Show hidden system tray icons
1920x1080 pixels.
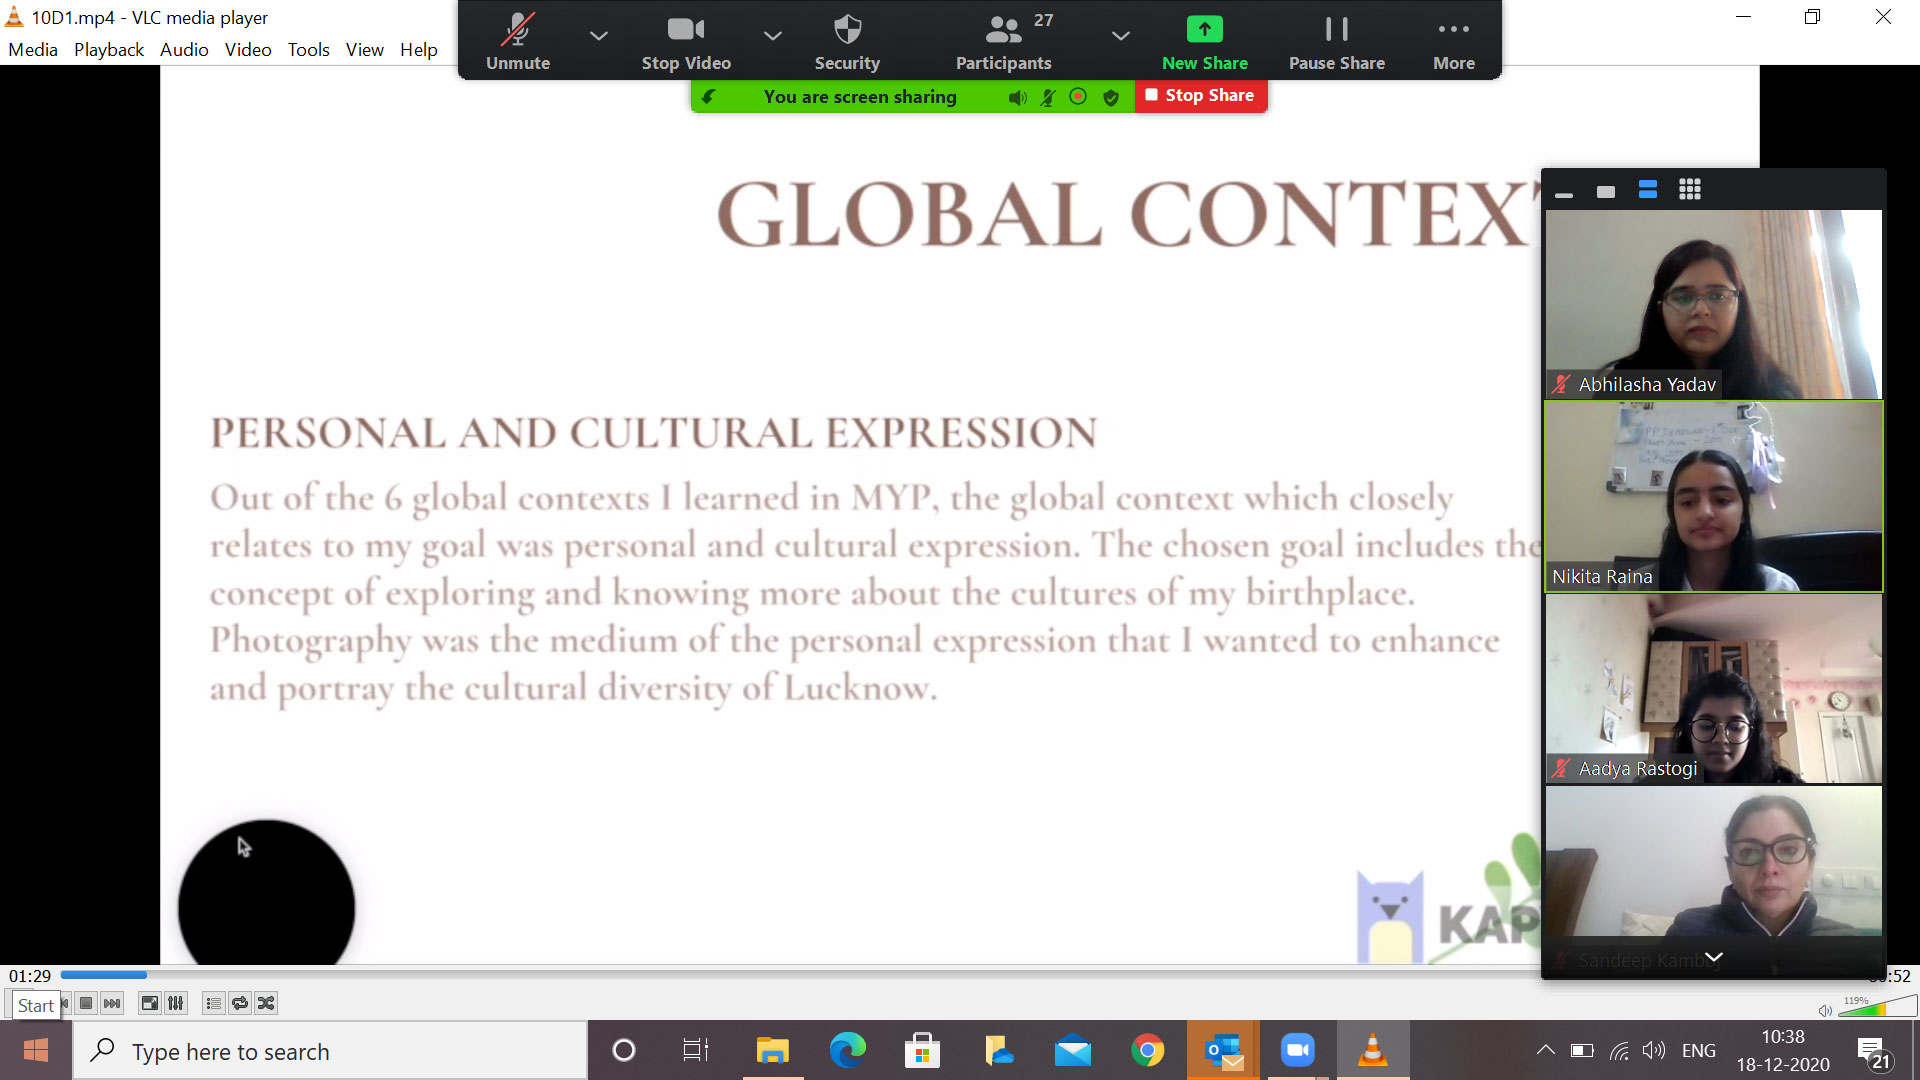pos(1545,1050)
